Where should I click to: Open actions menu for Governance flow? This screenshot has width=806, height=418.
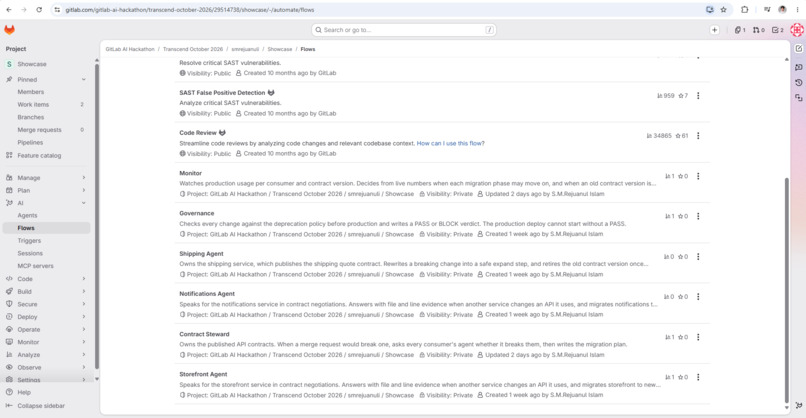(x=698, y=216)
